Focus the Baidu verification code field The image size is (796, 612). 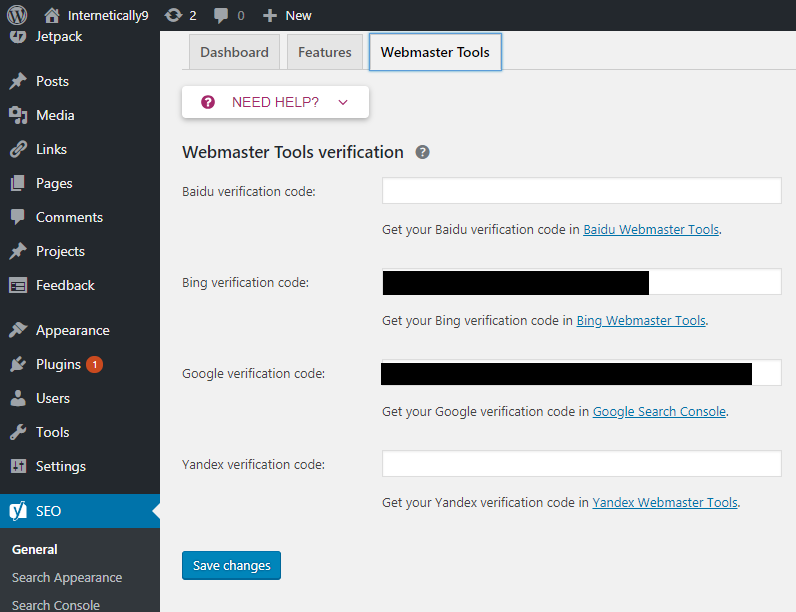pos(582,190)
